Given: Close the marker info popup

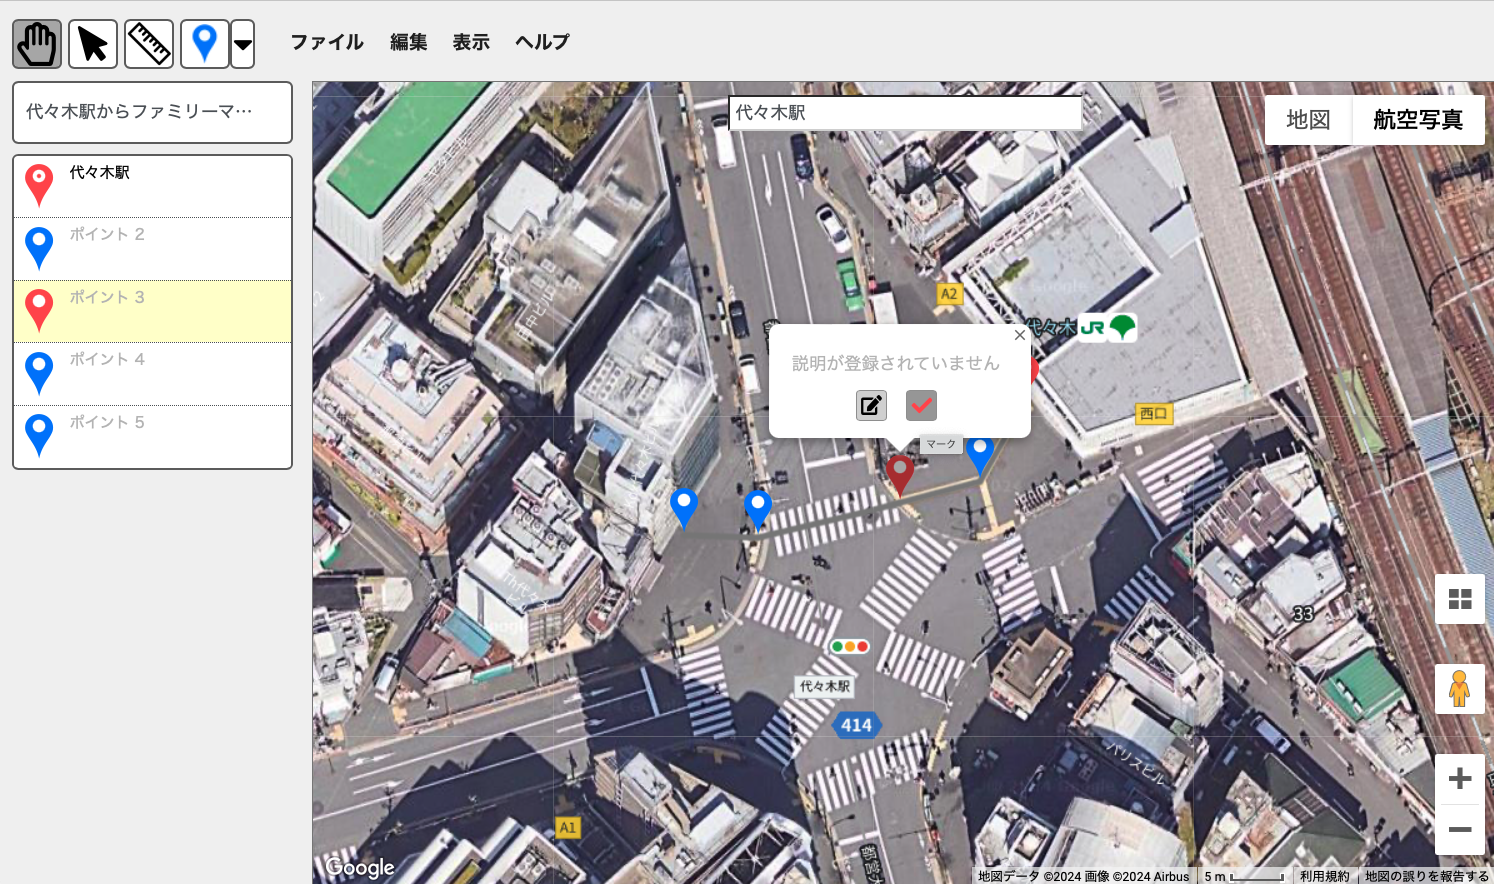Looking at the screenshot, I should 1019,335.
